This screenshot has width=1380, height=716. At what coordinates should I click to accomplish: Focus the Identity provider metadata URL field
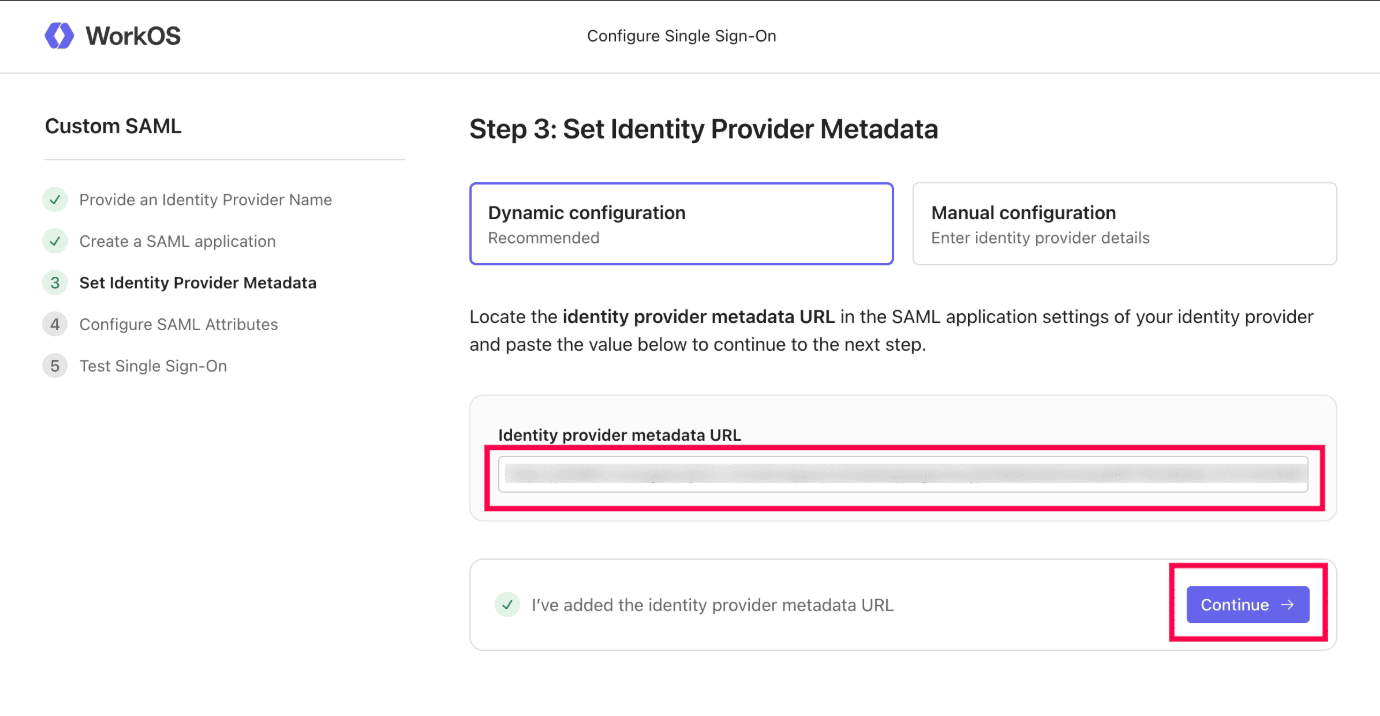point(903,474)
